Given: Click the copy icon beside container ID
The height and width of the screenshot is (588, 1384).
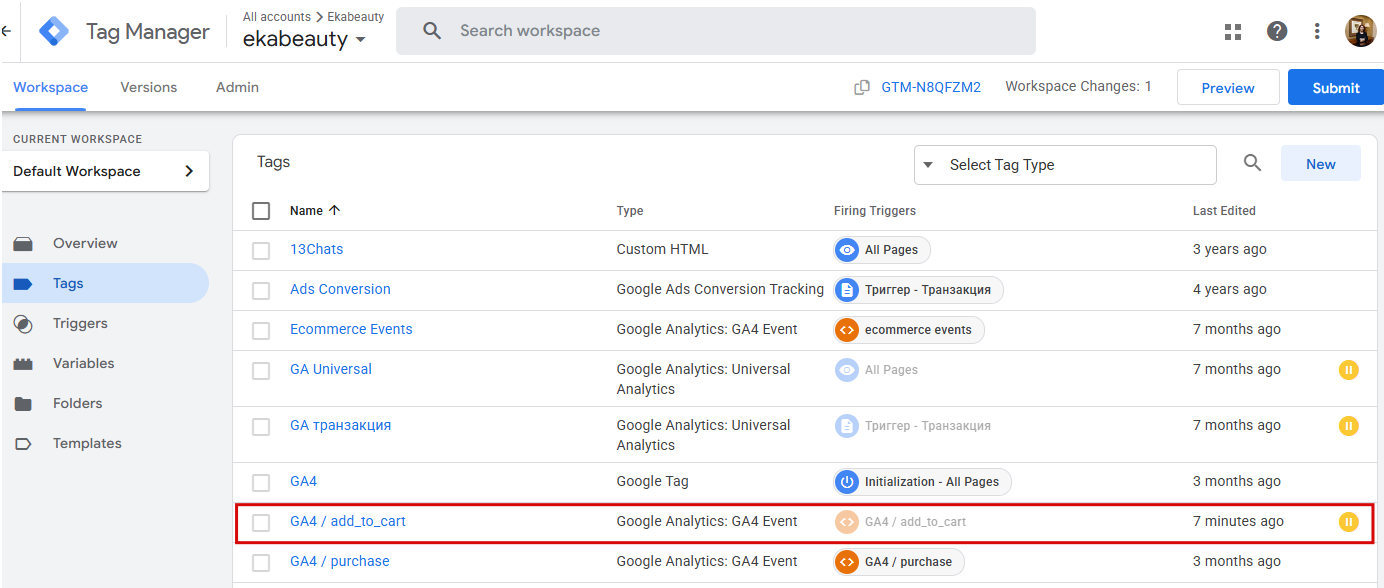Looking at the screenshot, I should (x=861, y=88).
